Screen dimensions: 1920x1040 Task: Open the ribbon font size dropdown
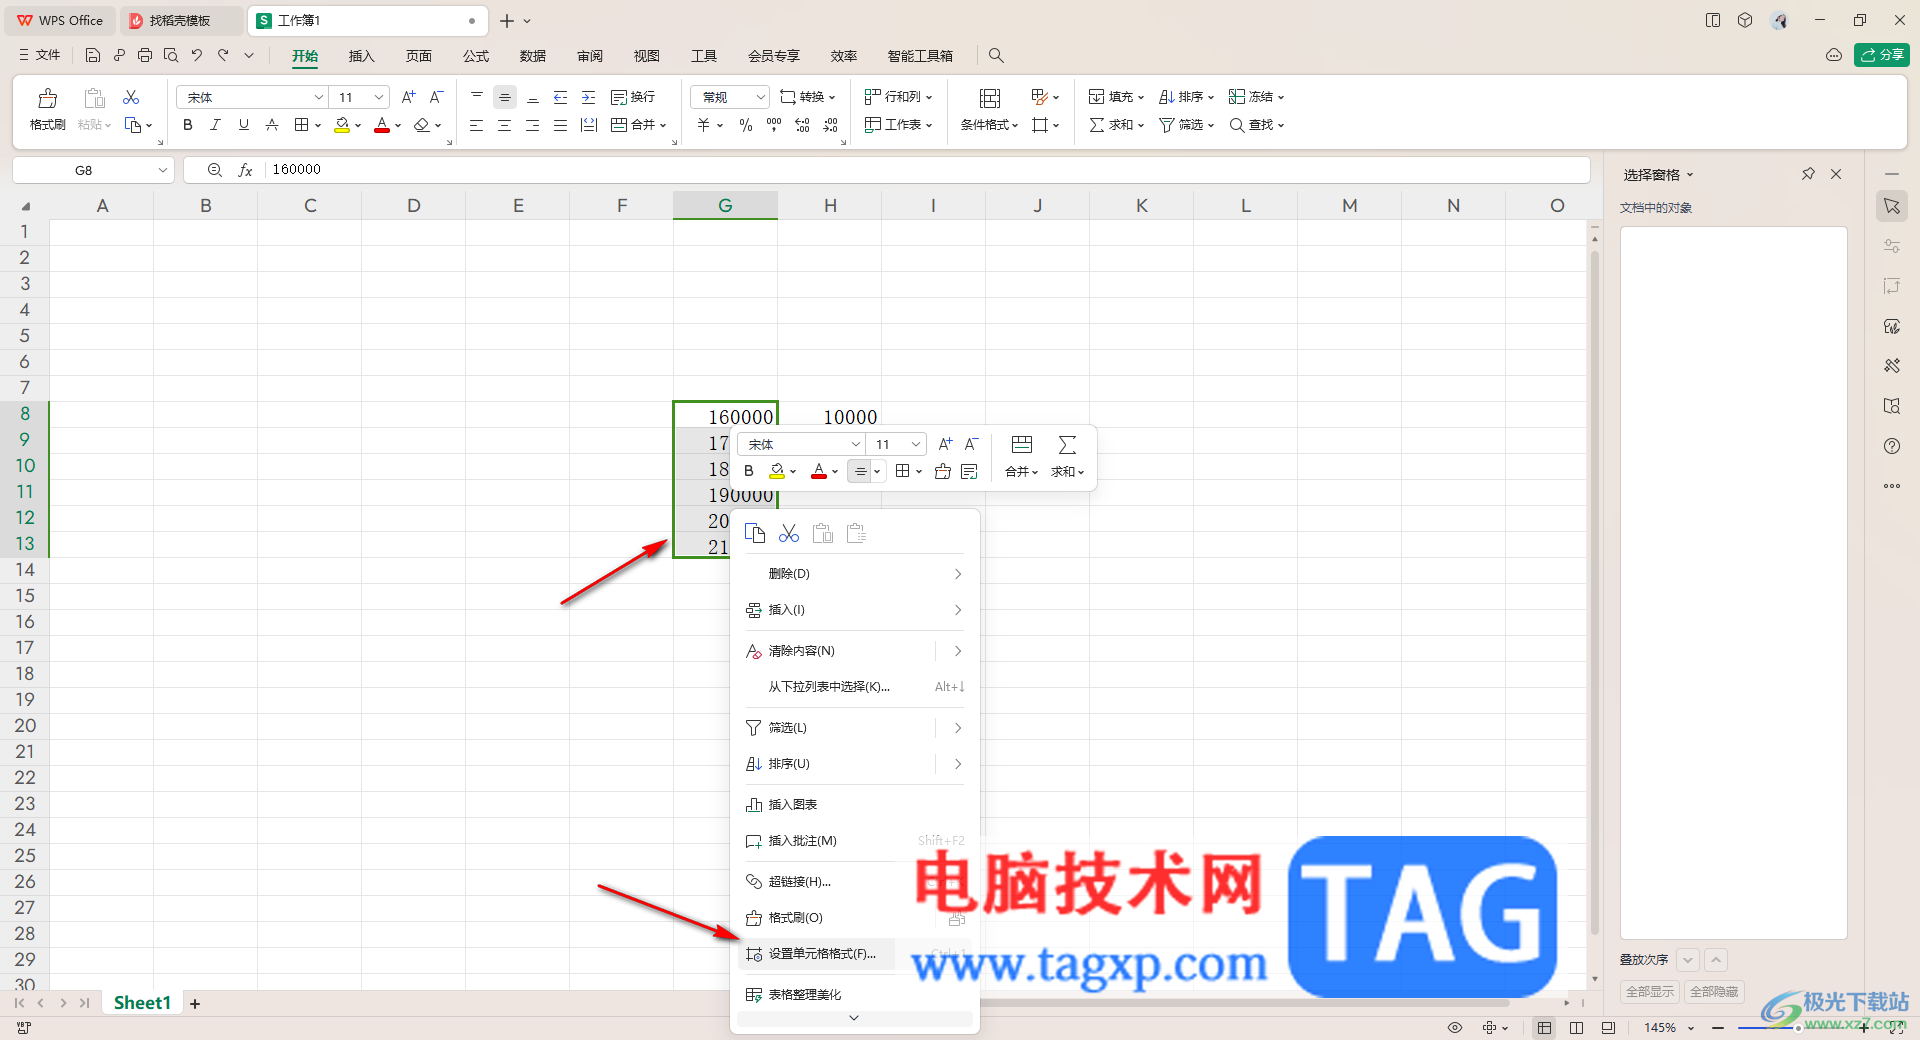(360, 97)
